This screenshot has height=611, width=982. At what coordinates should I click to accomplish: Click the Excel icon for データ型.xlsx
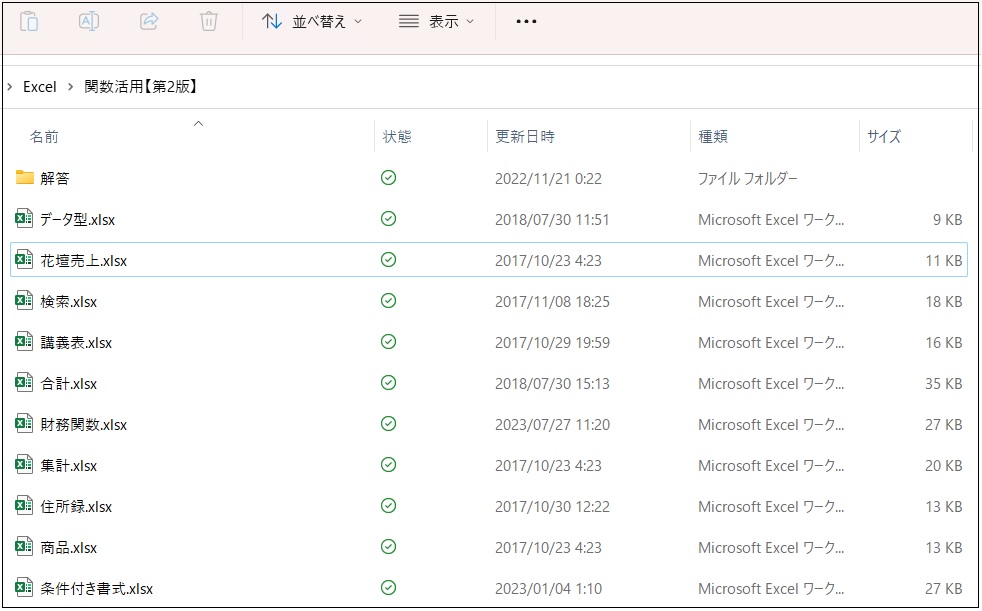pyautogui.click(x=25, y=219)
